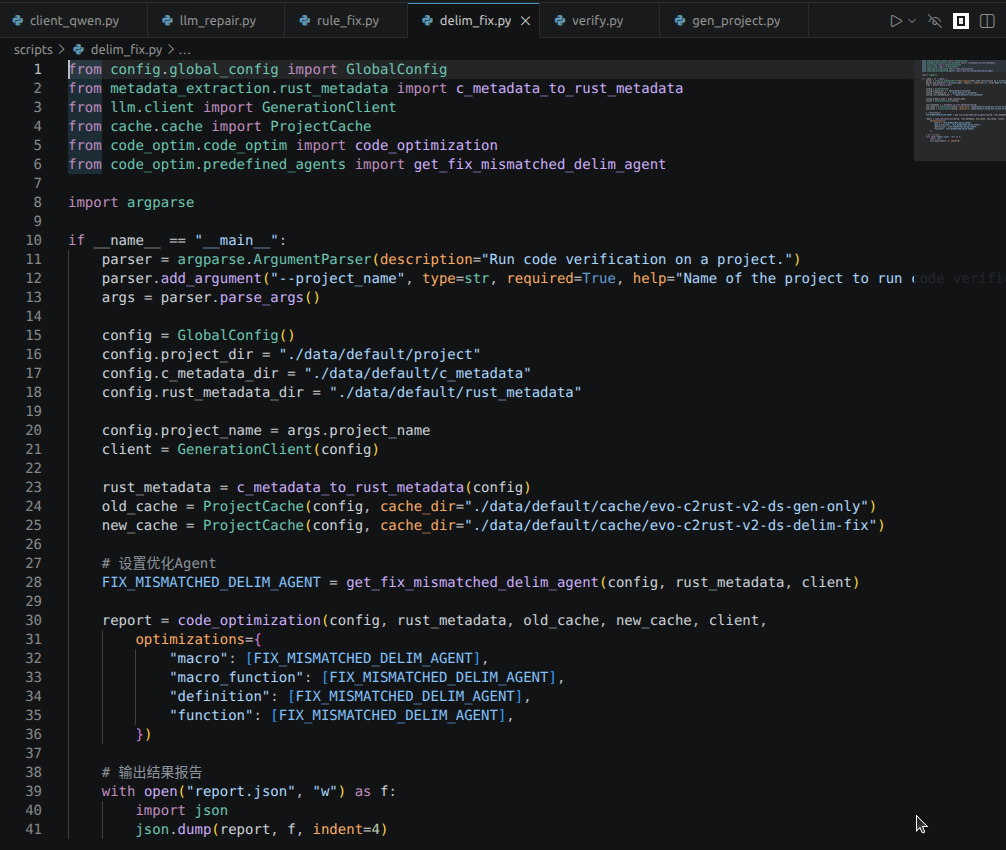This screenshot has height=850, width=1006.
Task: Click the '# 输出结果报告' comment
Action: [151, 772]
